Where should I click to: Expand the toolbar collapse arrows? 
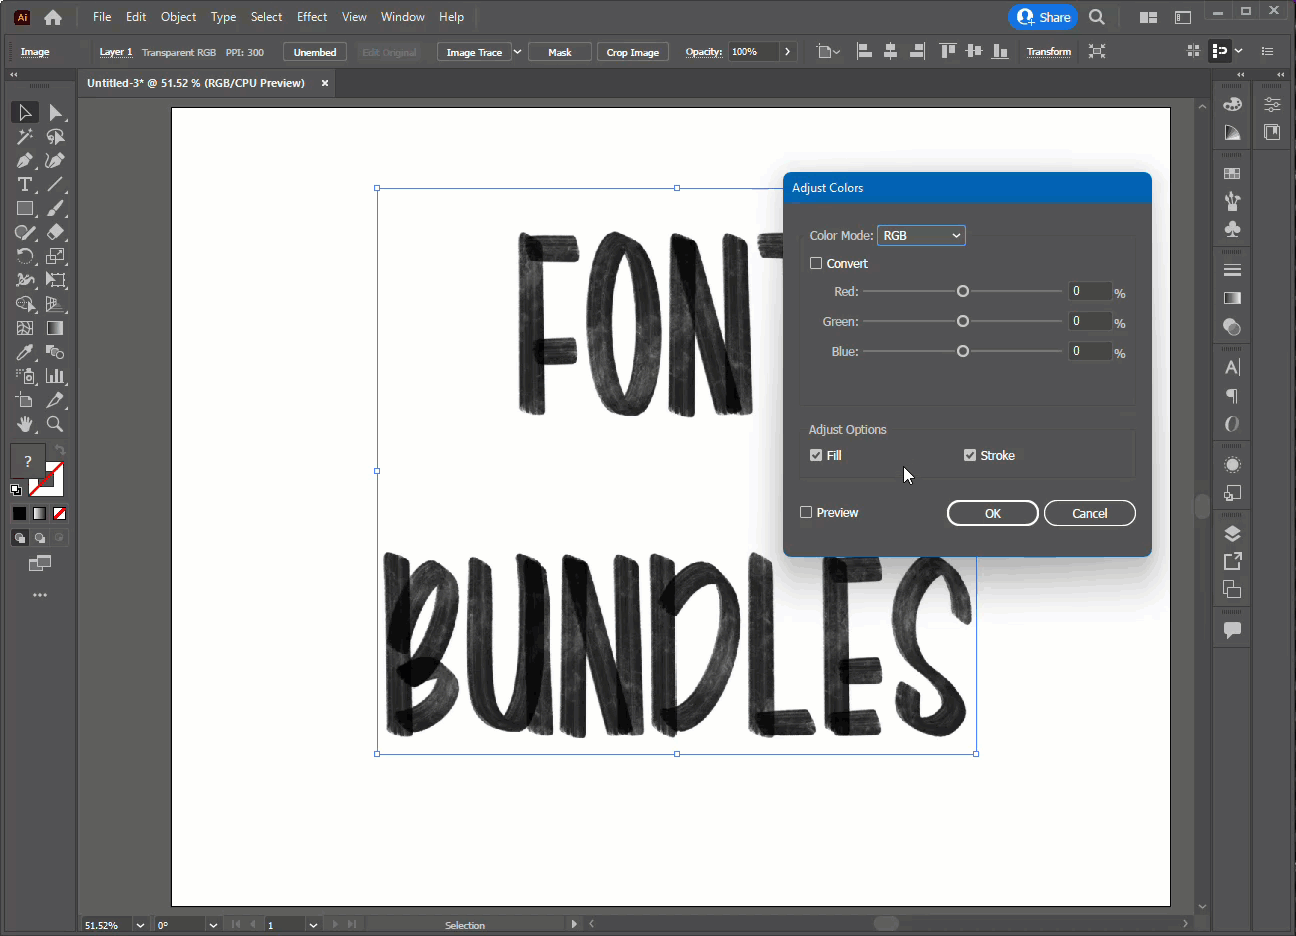[14, 75]
